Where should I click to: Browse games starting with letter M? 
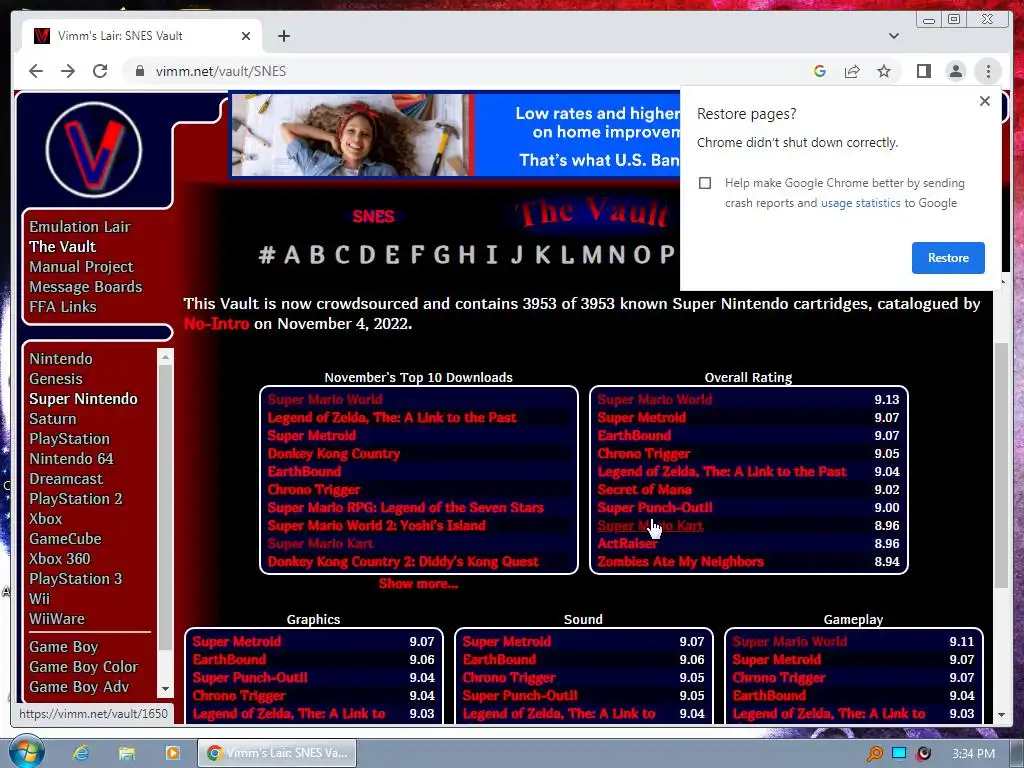tap(592, 254)
